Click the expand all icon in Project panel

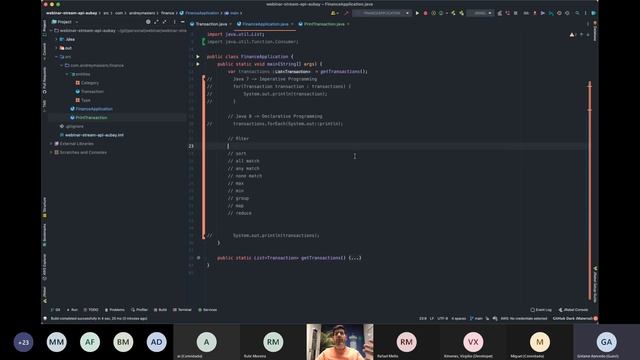pyautogui.click(x=156, y=22)
